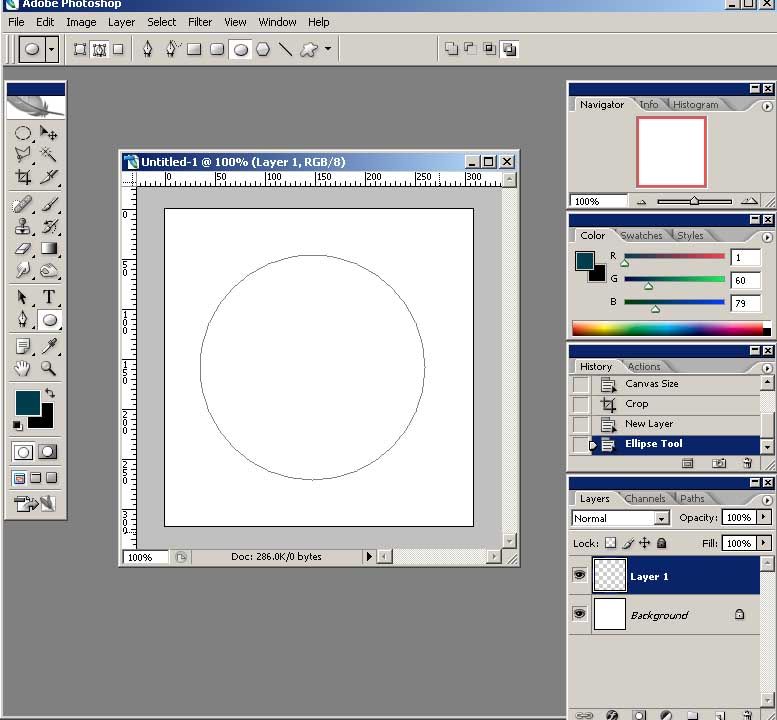The width and height of the screenshot is (777, 720).
Task: Enable Quick Mask mode in the toolbox
Action: pos(47,452)
